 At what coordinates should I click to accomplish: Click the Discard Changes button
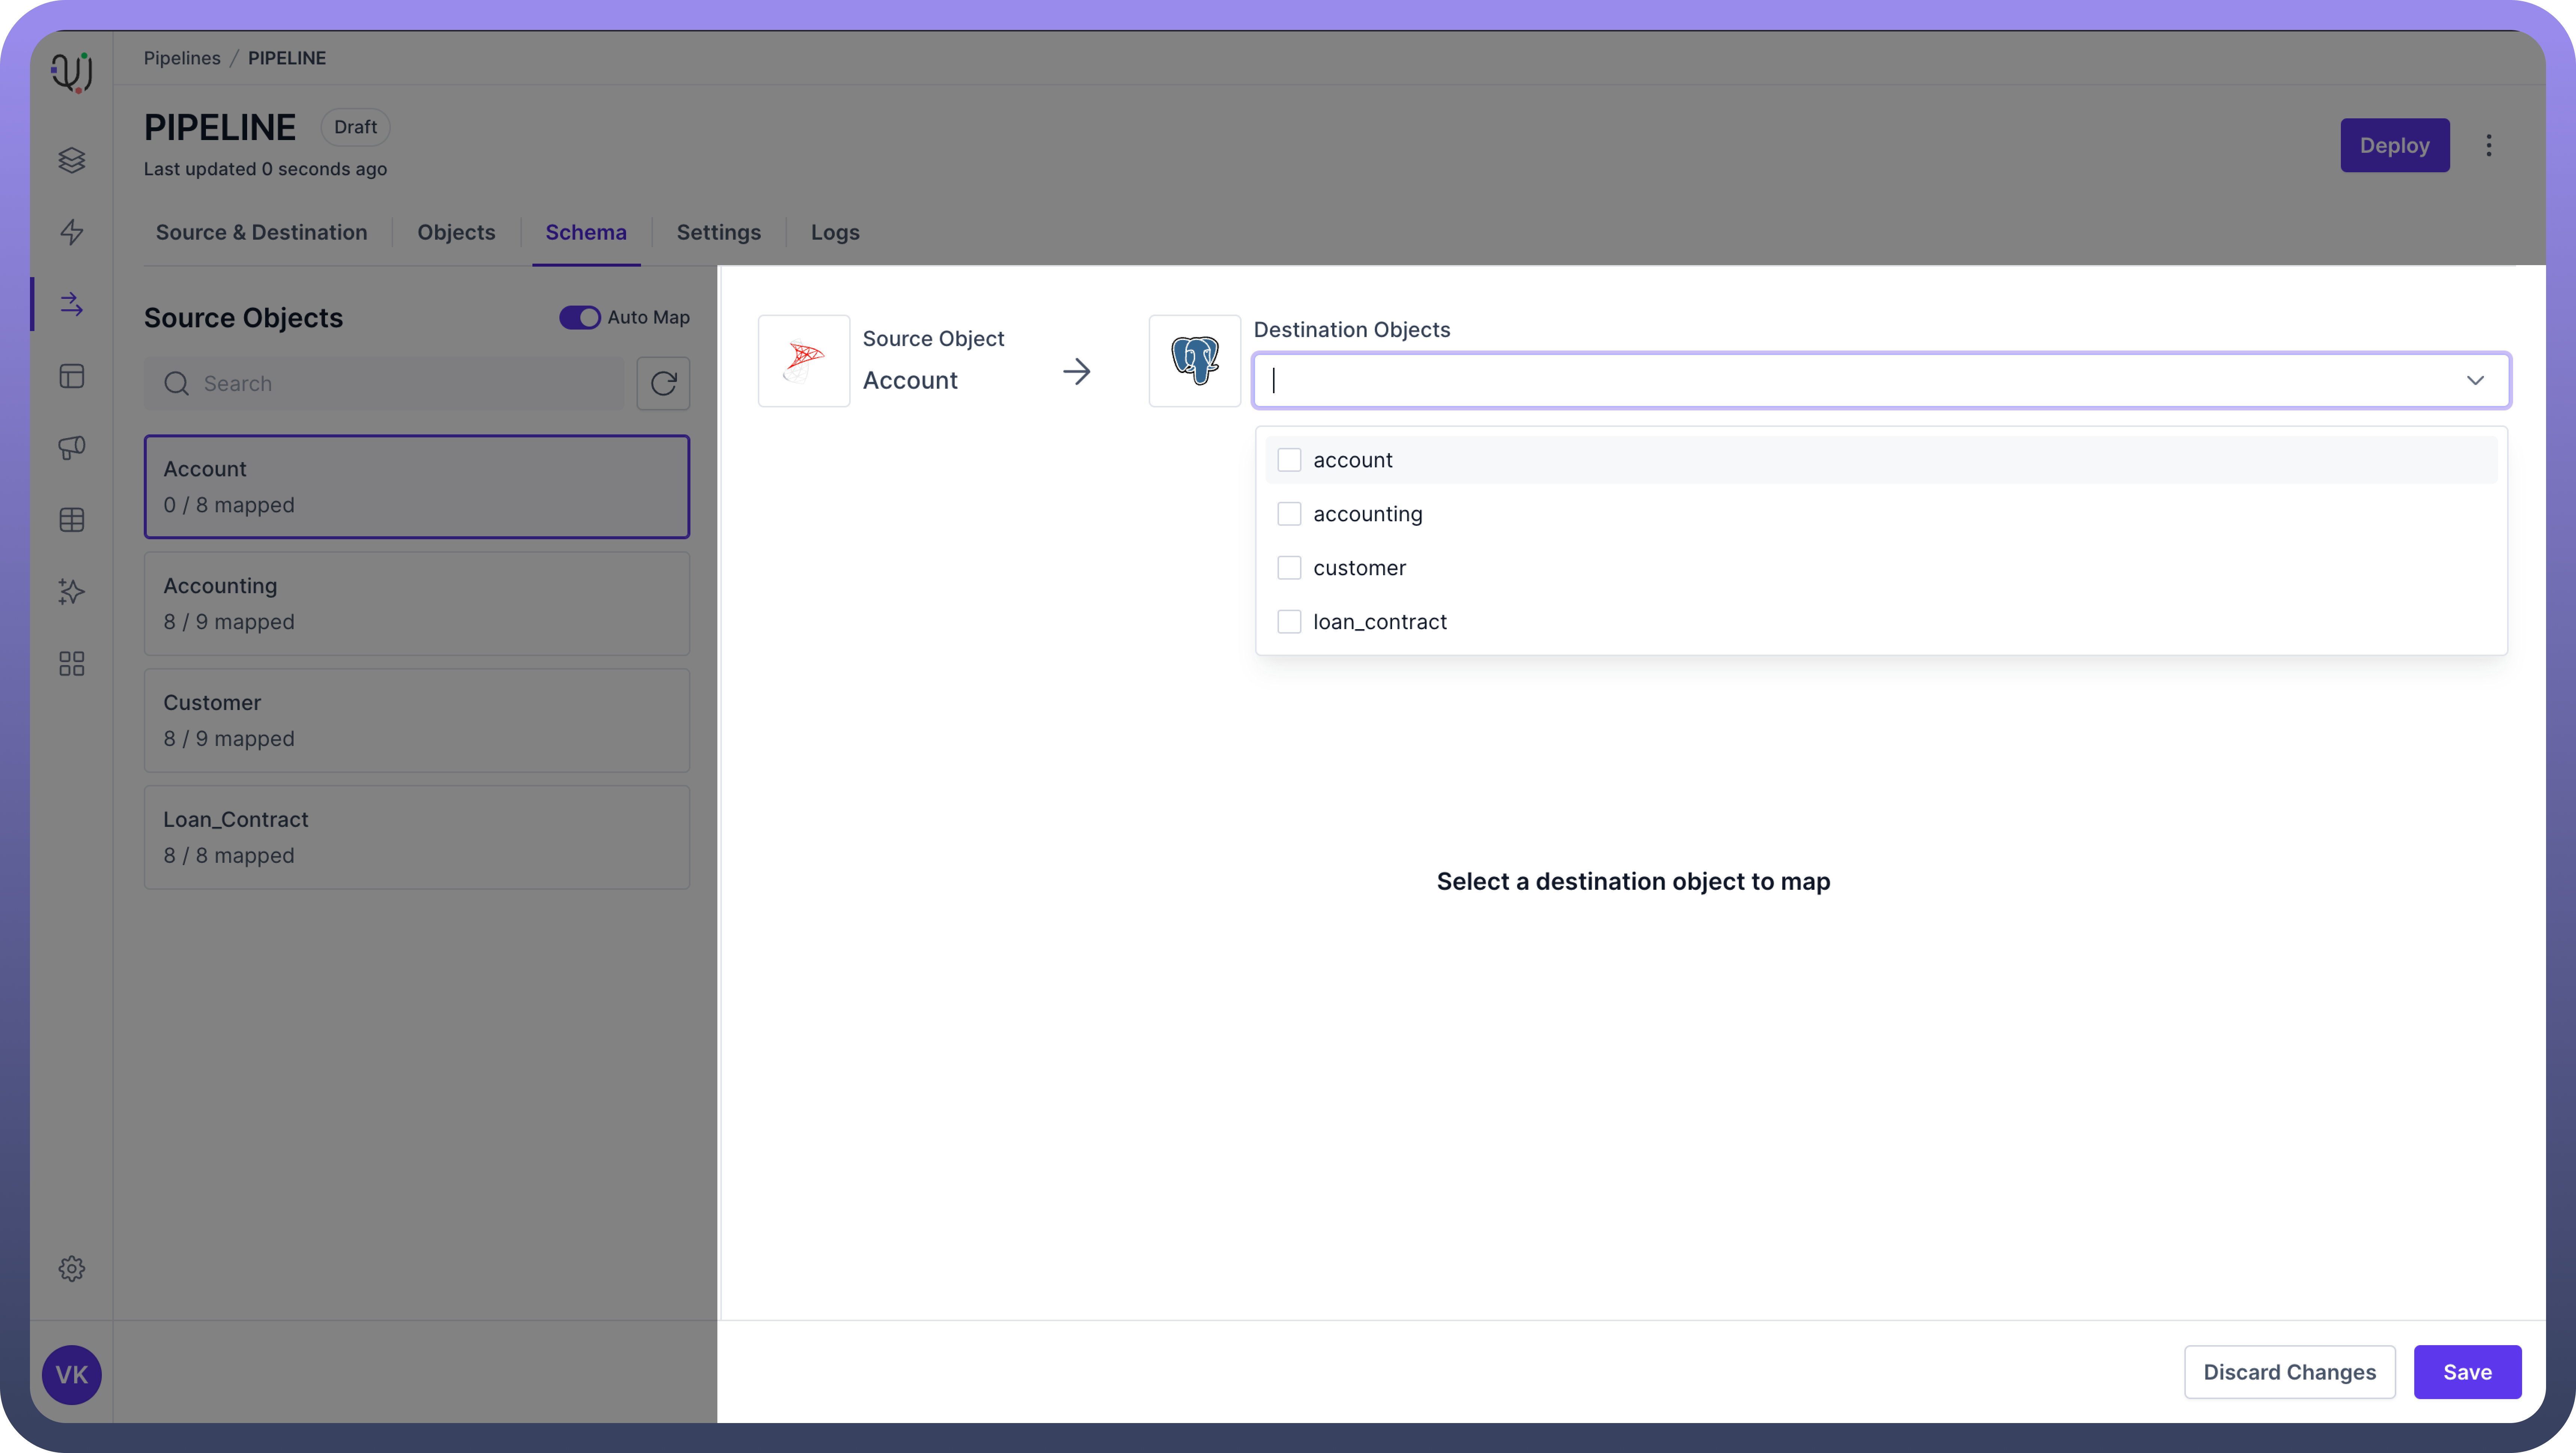point(2289,1372)
